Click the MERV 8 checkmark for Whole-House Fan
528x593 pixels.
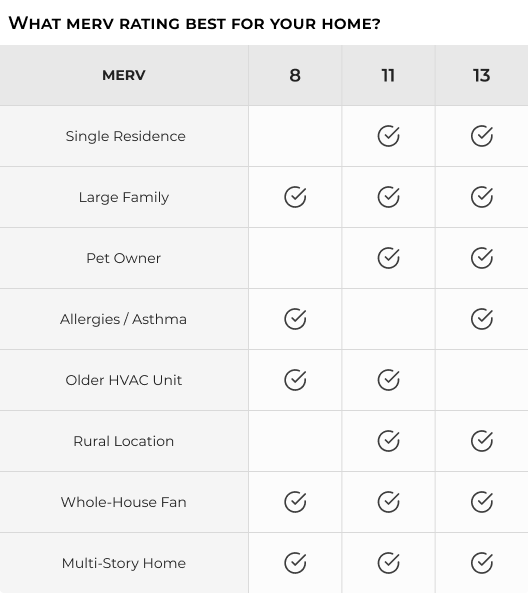tap(295, 502)
